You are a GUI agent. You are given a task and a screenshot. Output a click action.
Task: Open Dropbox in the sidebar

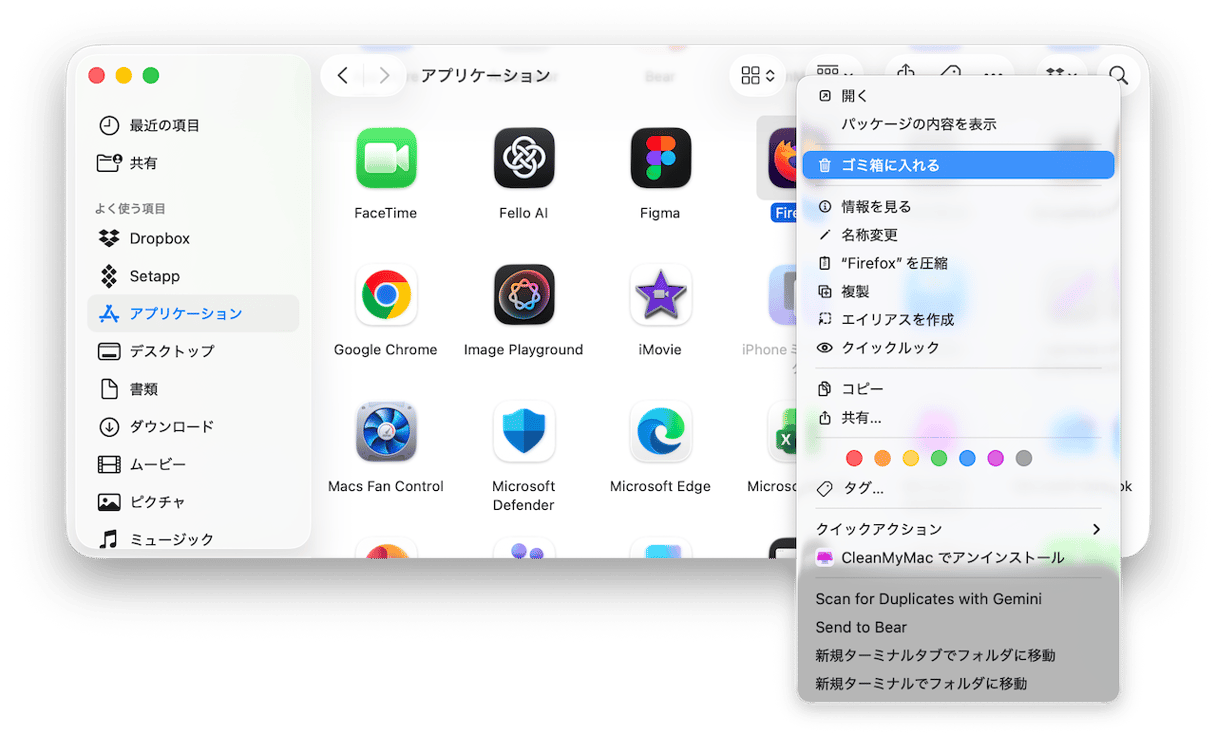pyautogui.click(x=193, y=238)
